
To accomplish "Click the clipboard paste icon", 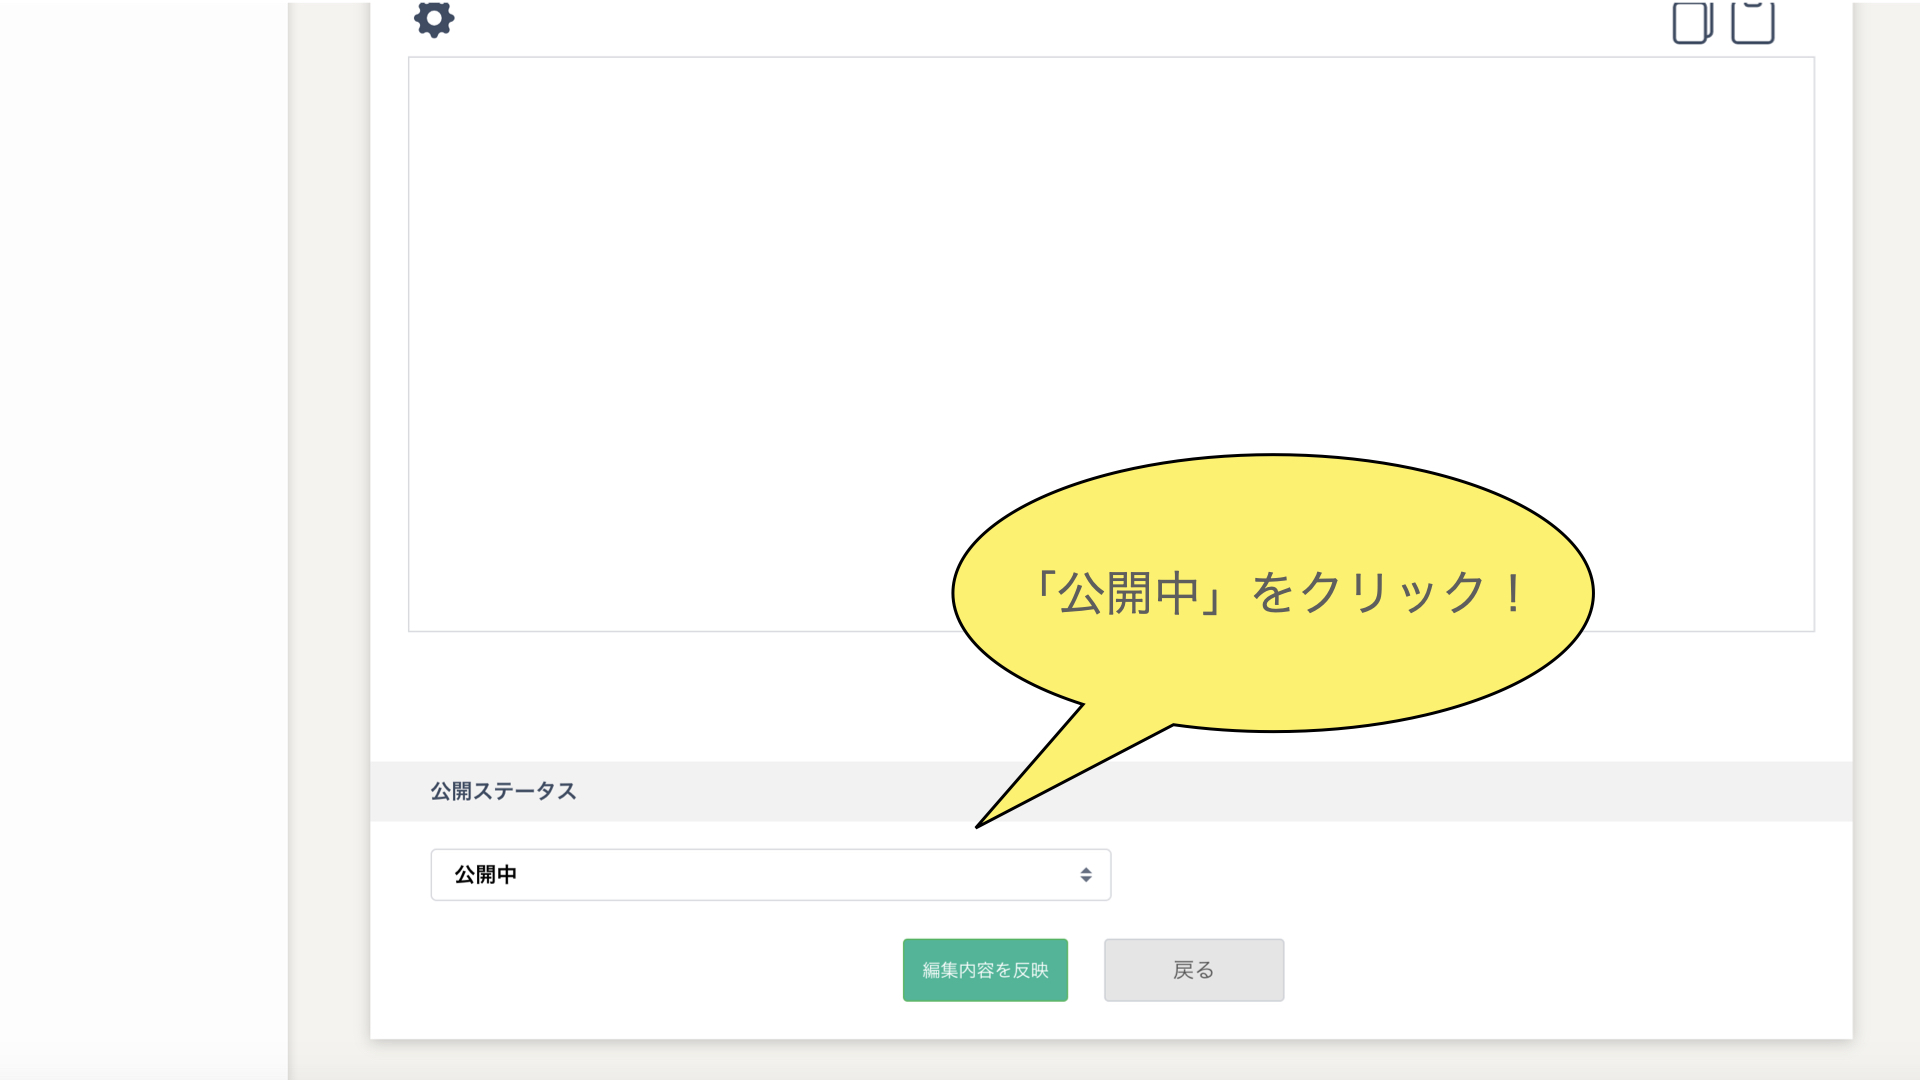I will [x=1752, y=22].
